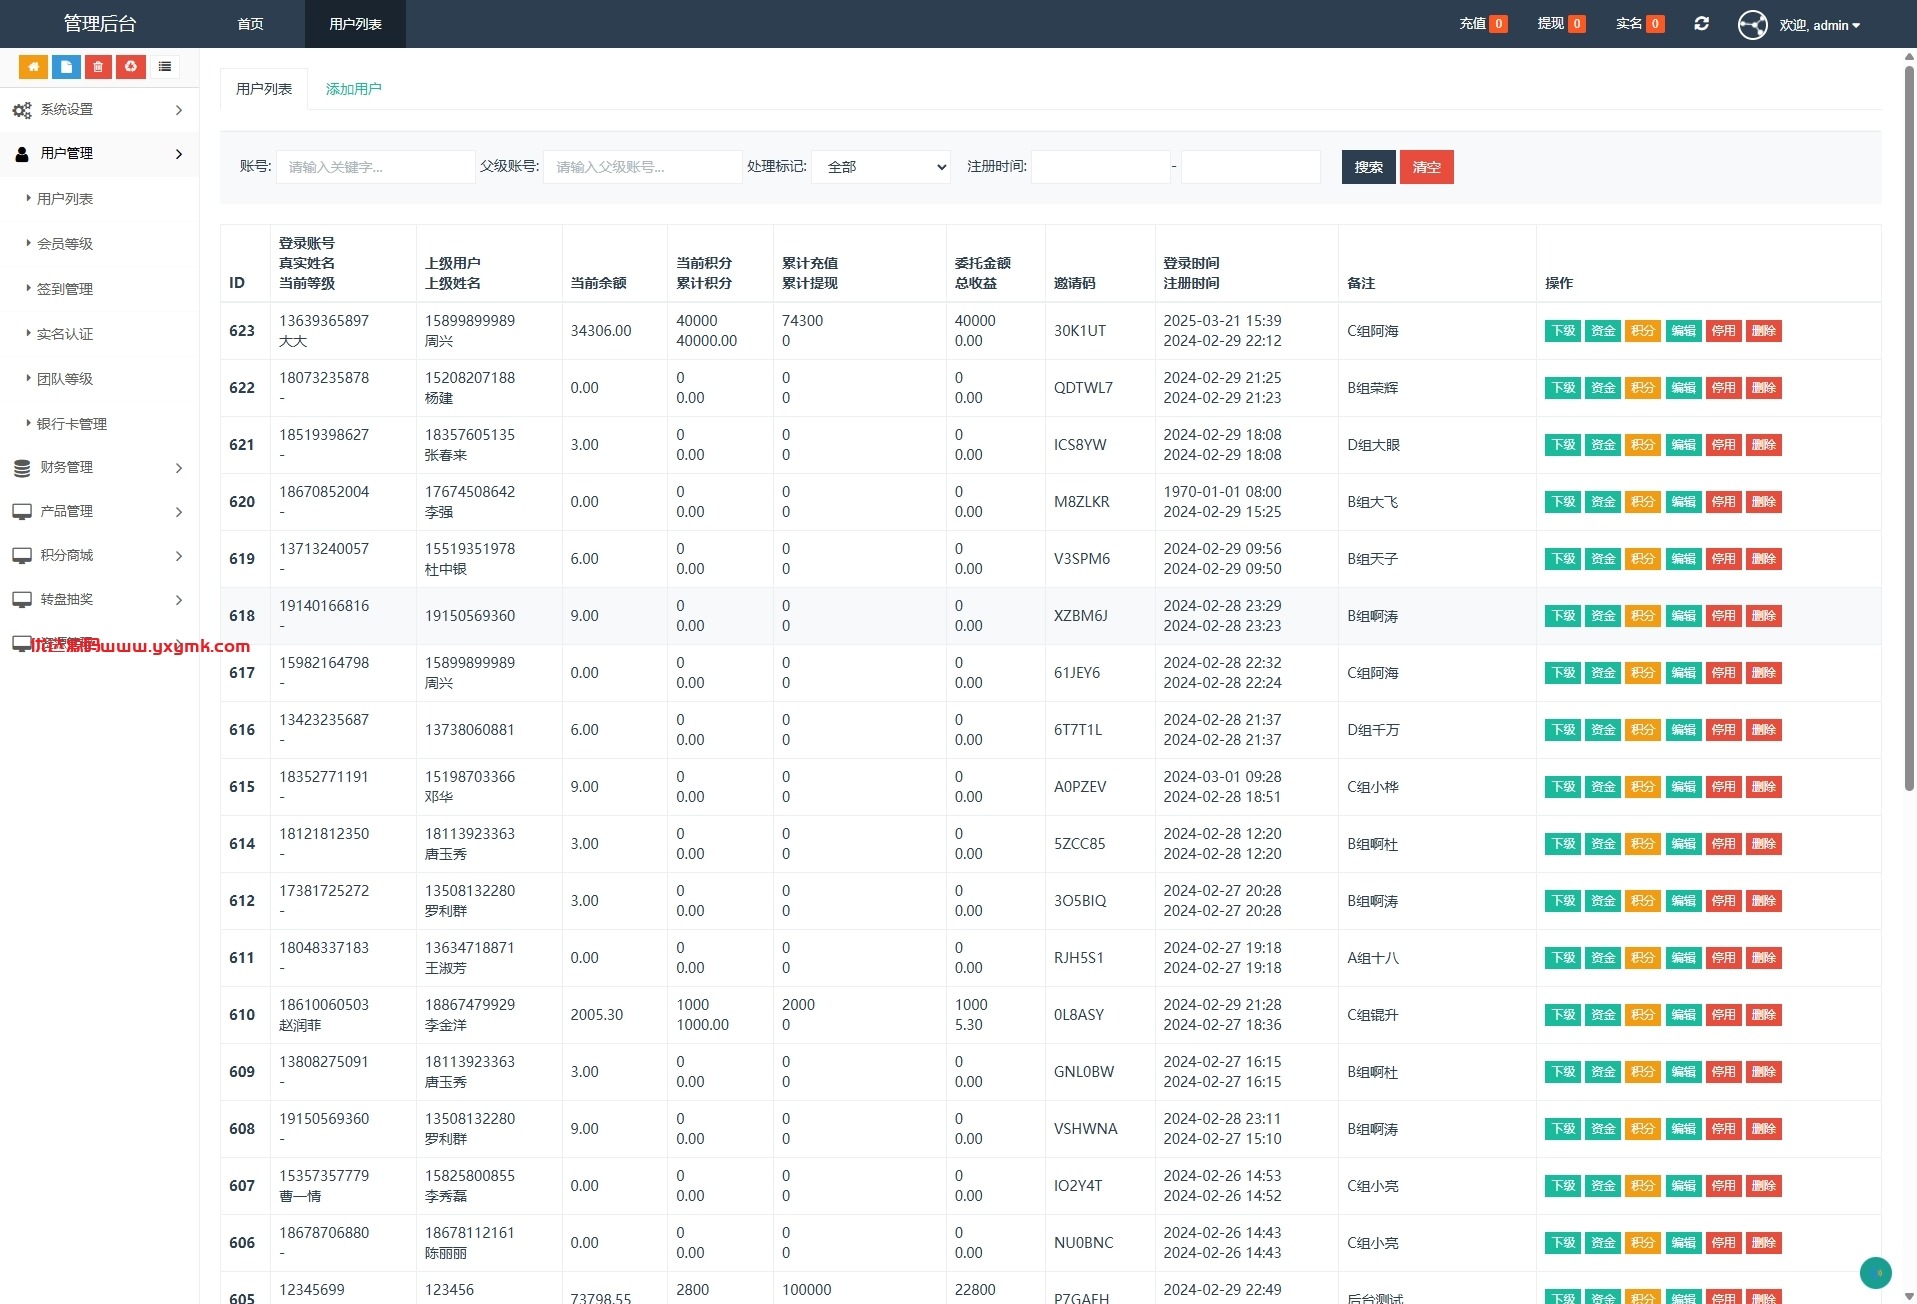Click 停用 for user ID 623
Screen dimensions: 1917x1304
[x=1723, y=331]
